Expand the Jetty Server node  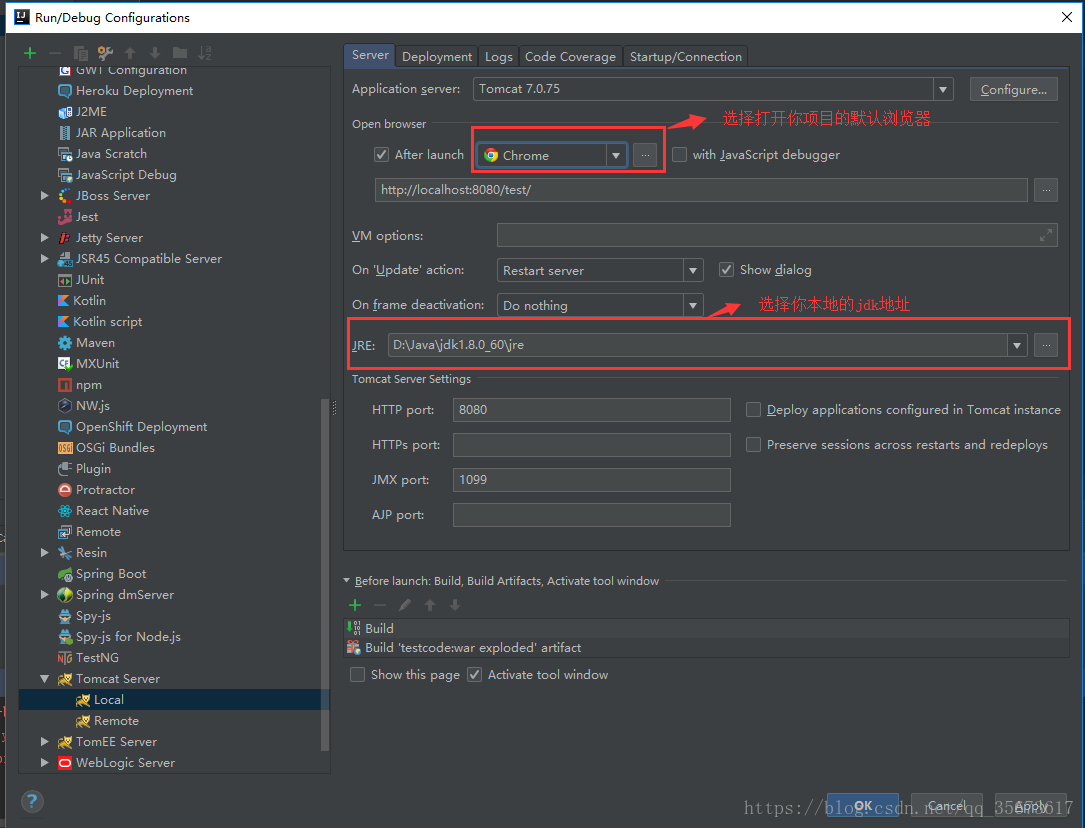point(44,238)
